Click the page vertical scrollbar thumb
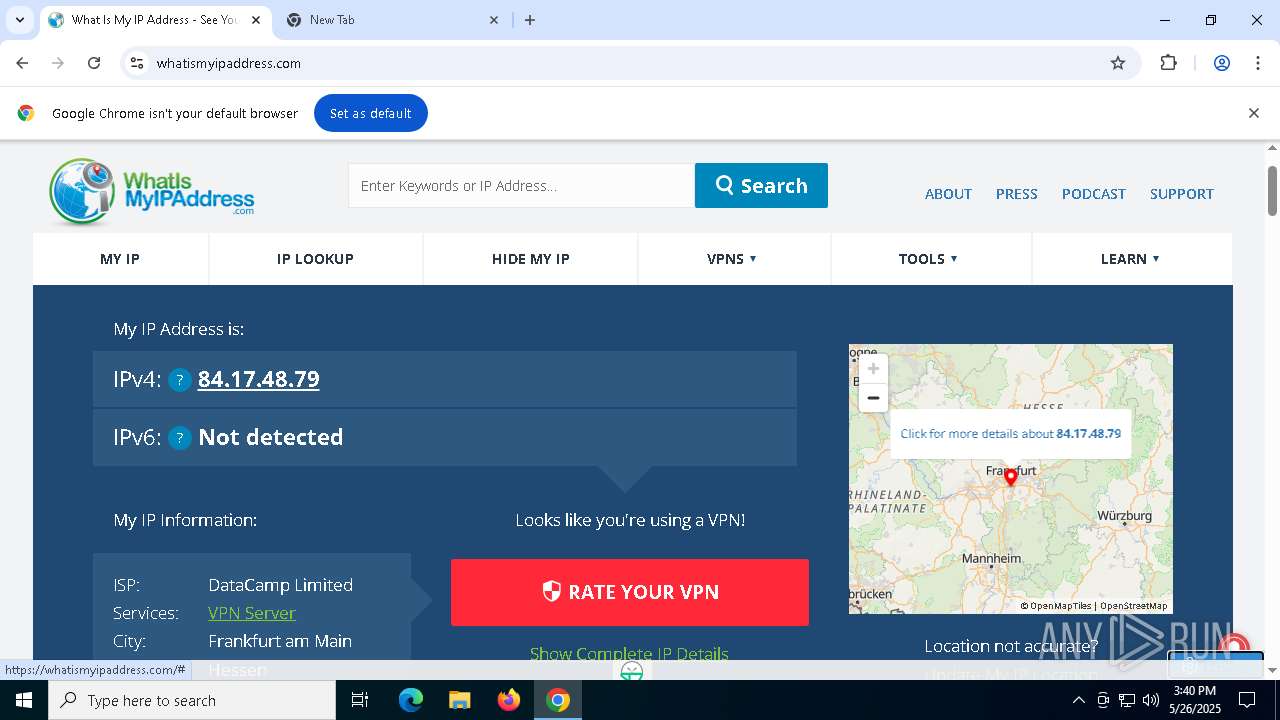This screenshot has height=720, width=1280. pos(1272,190)
